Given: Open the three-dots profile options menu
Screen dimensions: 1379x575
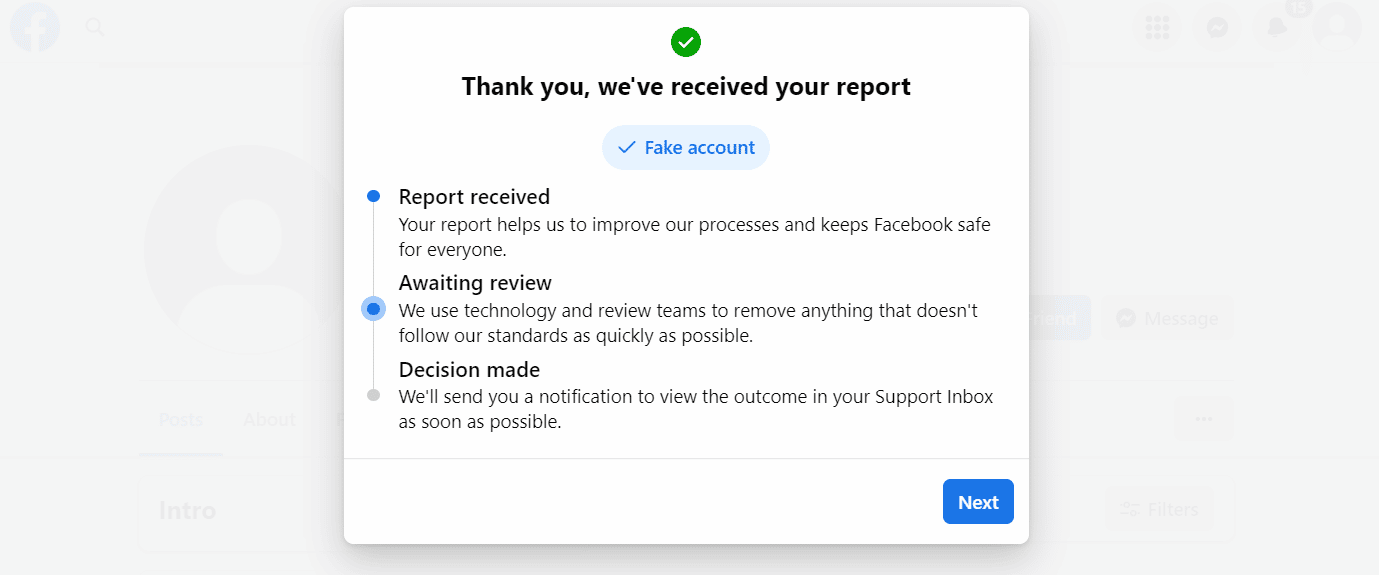Looking at the screenshot, I should tap(1204, 419).
